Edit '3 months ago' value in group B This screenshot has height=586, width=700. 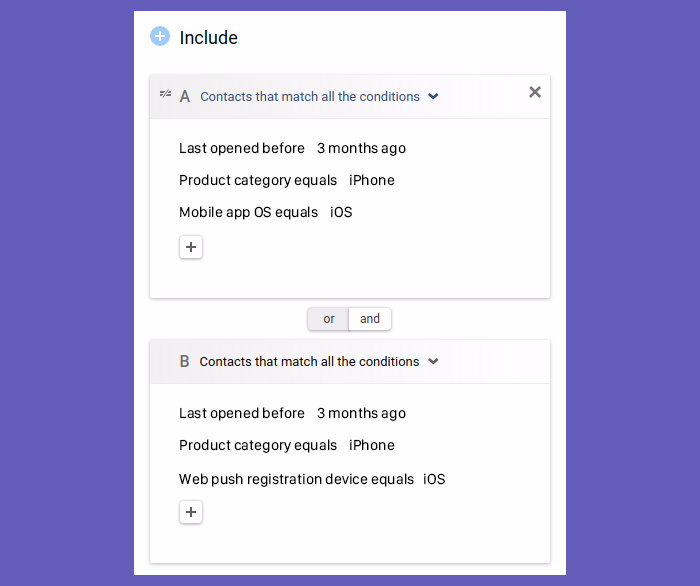(362, 413)
